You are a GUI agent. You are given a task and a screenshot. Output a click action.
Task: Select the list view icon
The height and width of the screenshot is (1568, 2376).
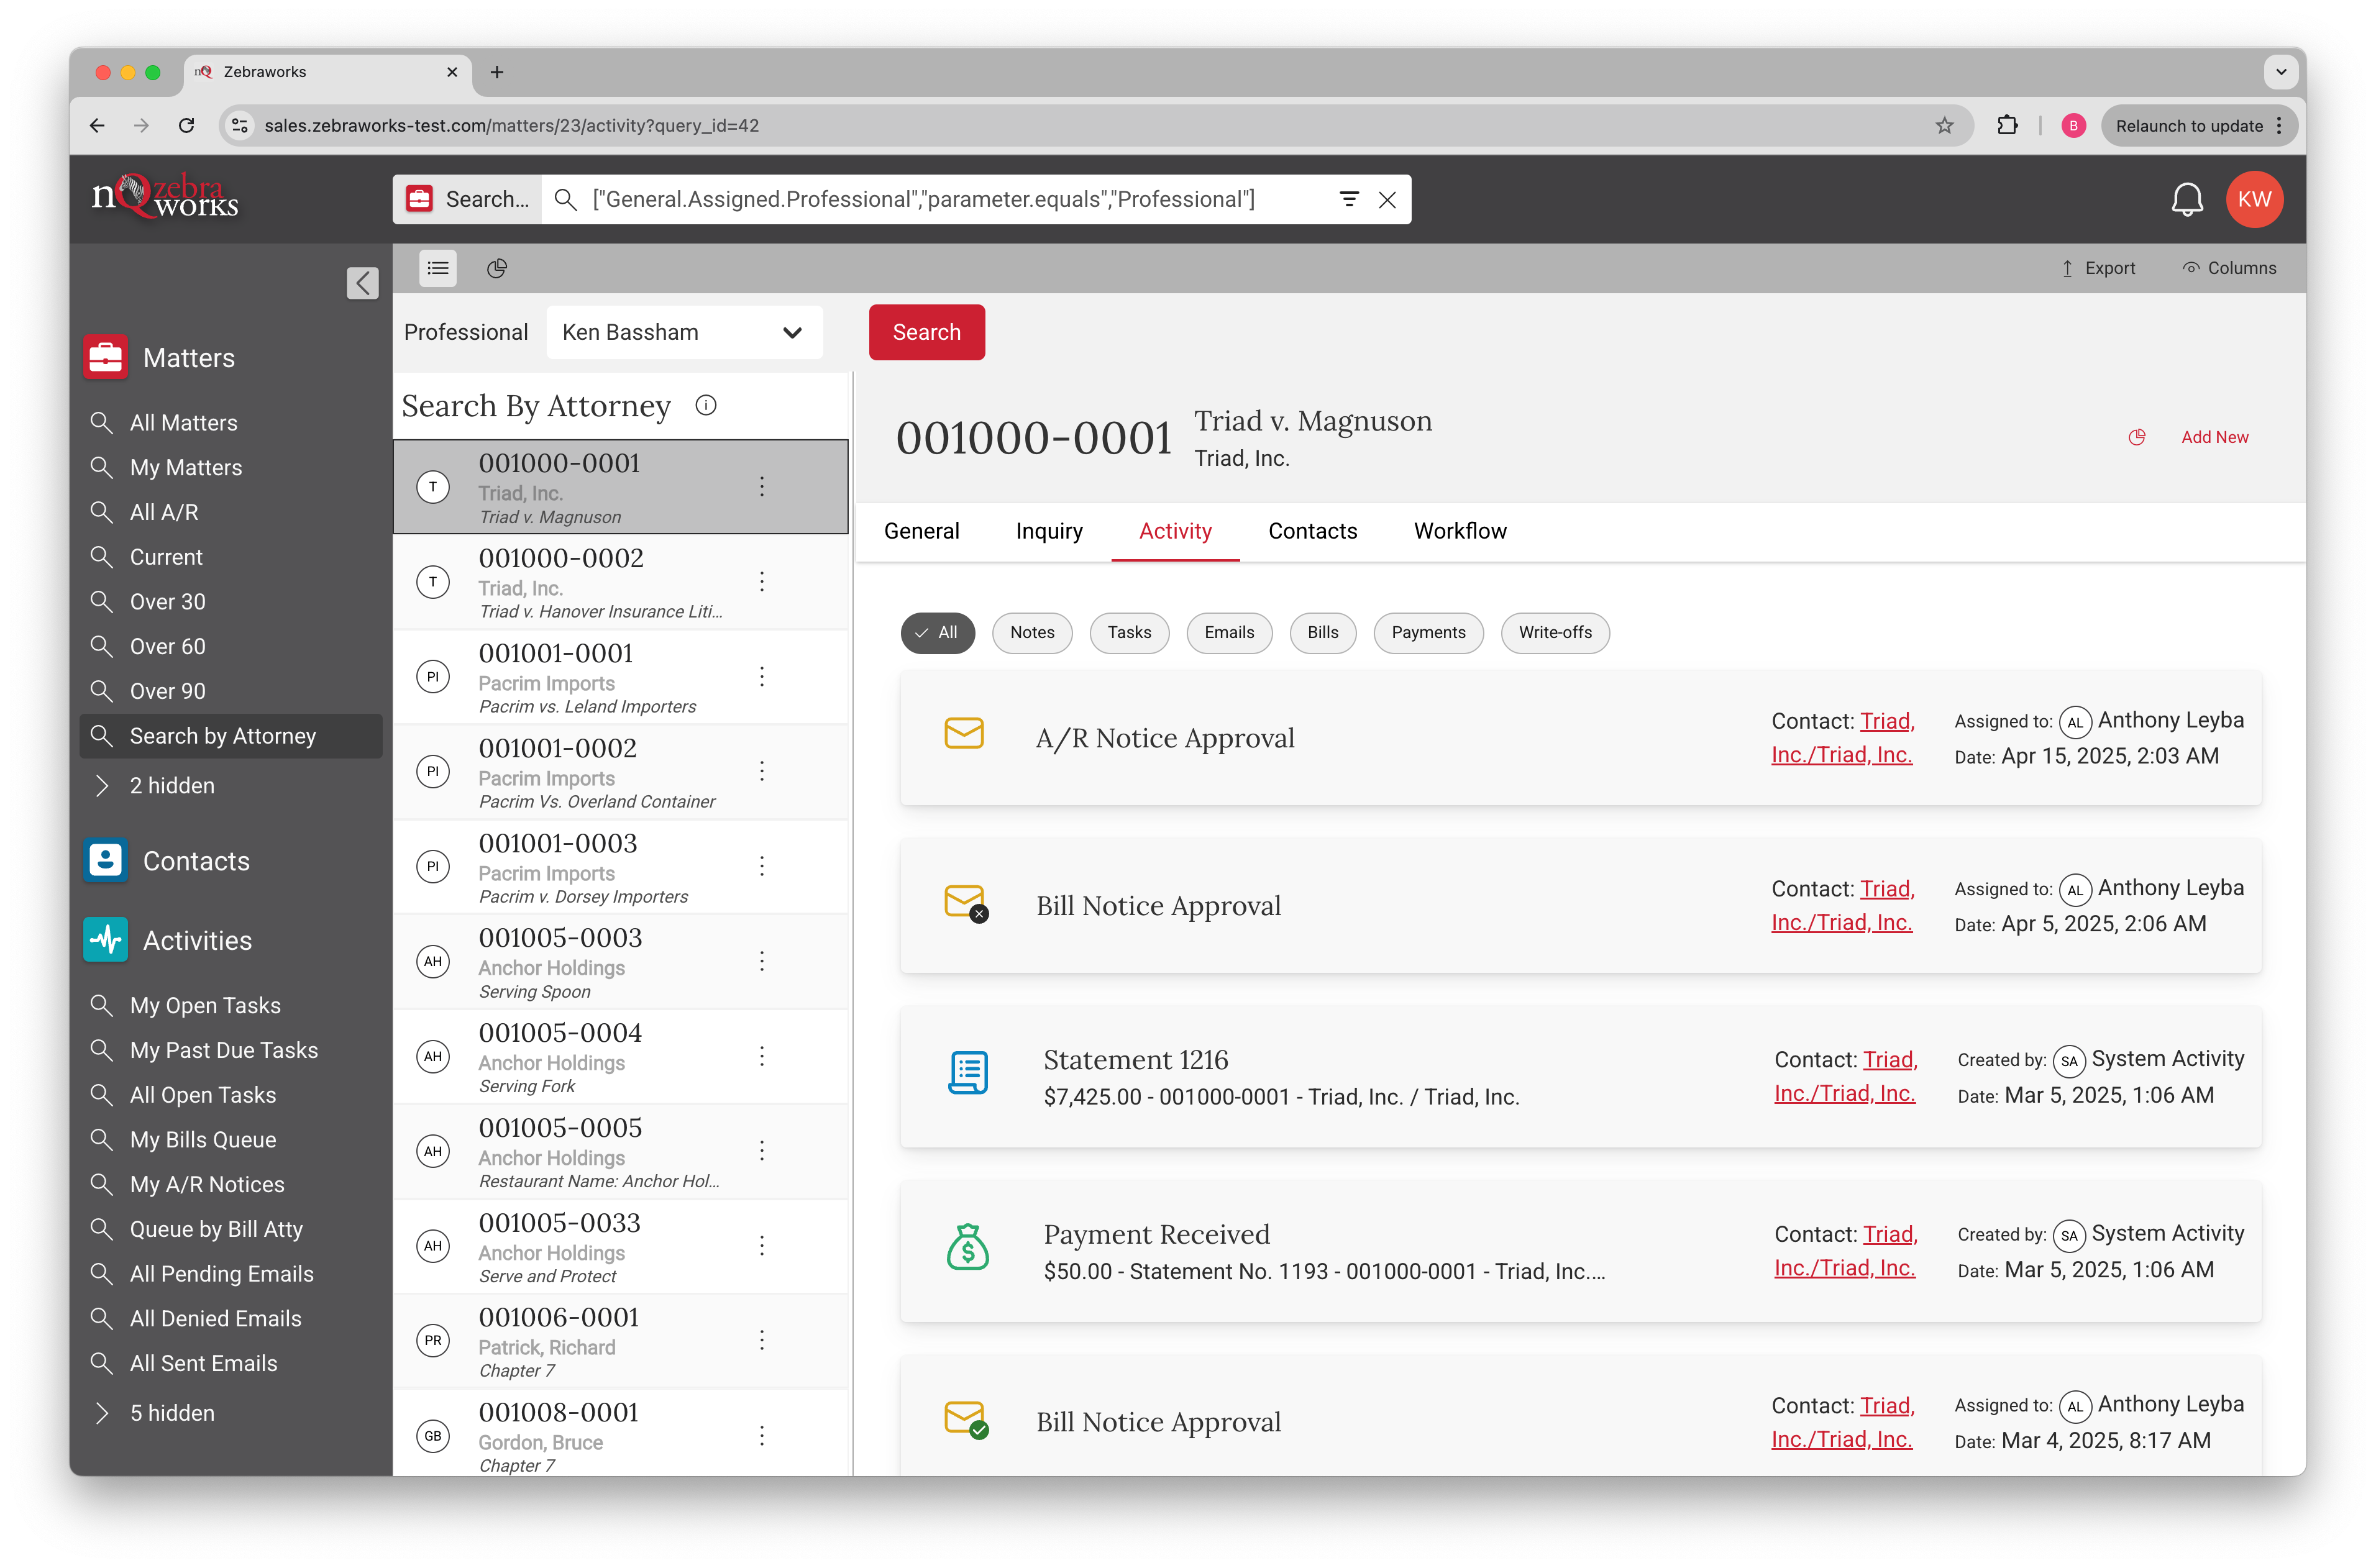[x=438, y=268]
